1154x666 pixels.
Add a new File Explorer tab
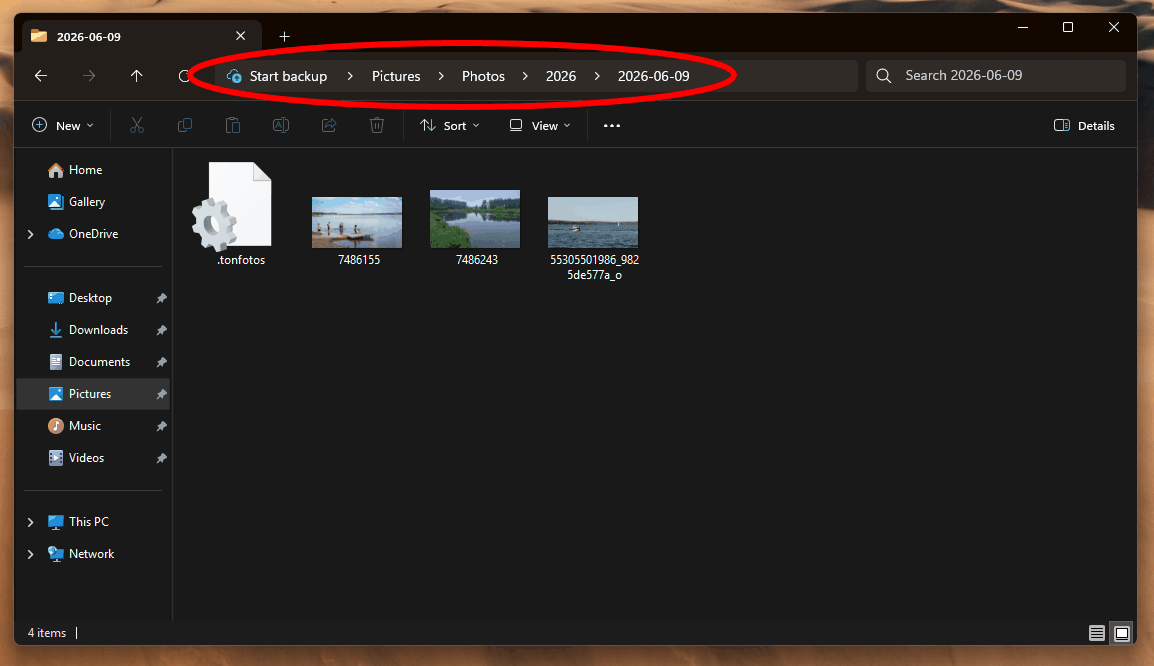click(x=285, y=36)
